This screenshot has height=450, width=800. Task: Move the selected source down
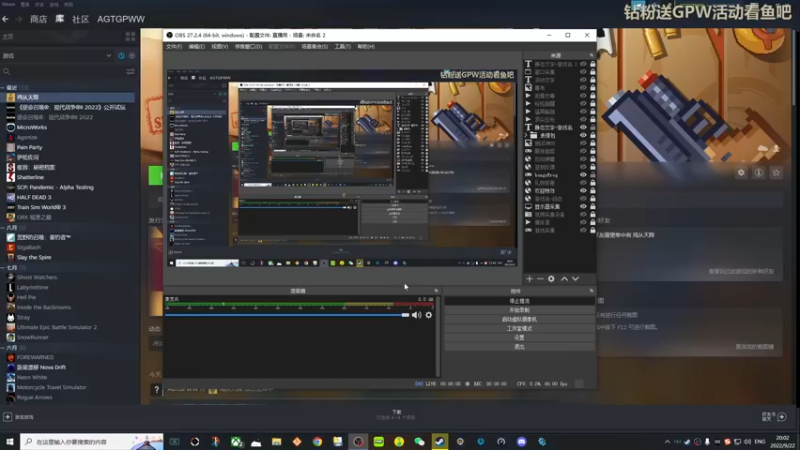point(576,279)
